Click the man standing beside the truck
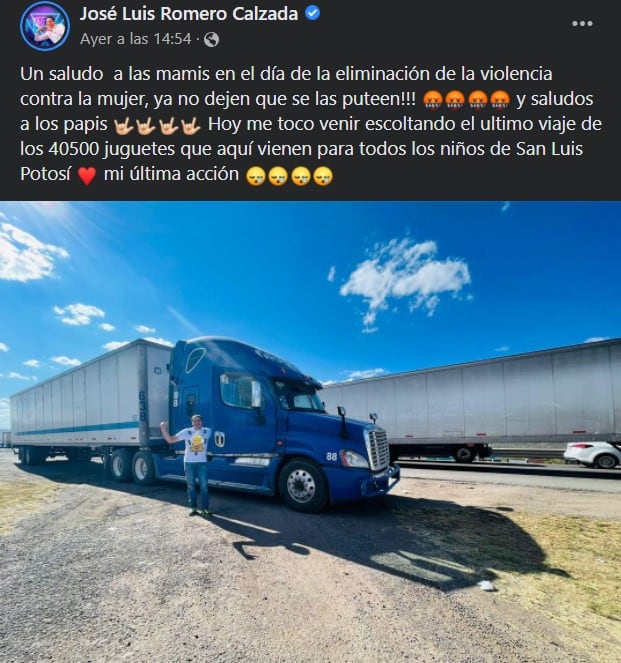This screenshot has width=621, height=663. point(193,464)
